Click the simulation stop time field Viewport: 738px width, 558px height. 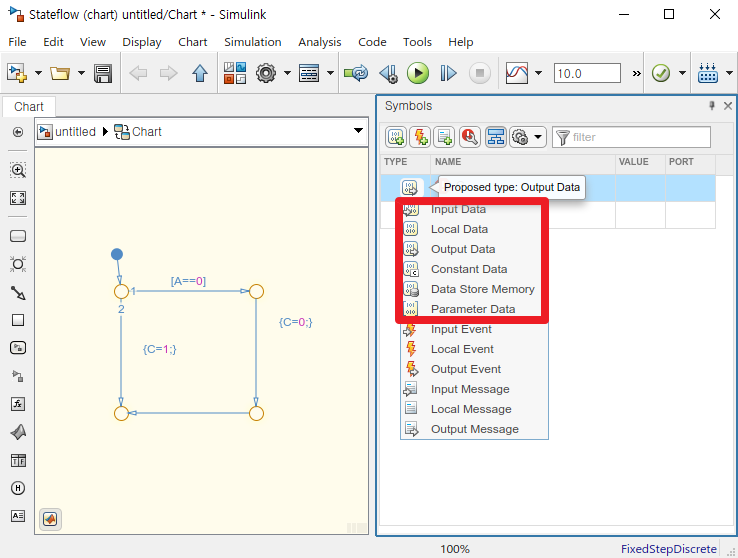click(587, 73)
